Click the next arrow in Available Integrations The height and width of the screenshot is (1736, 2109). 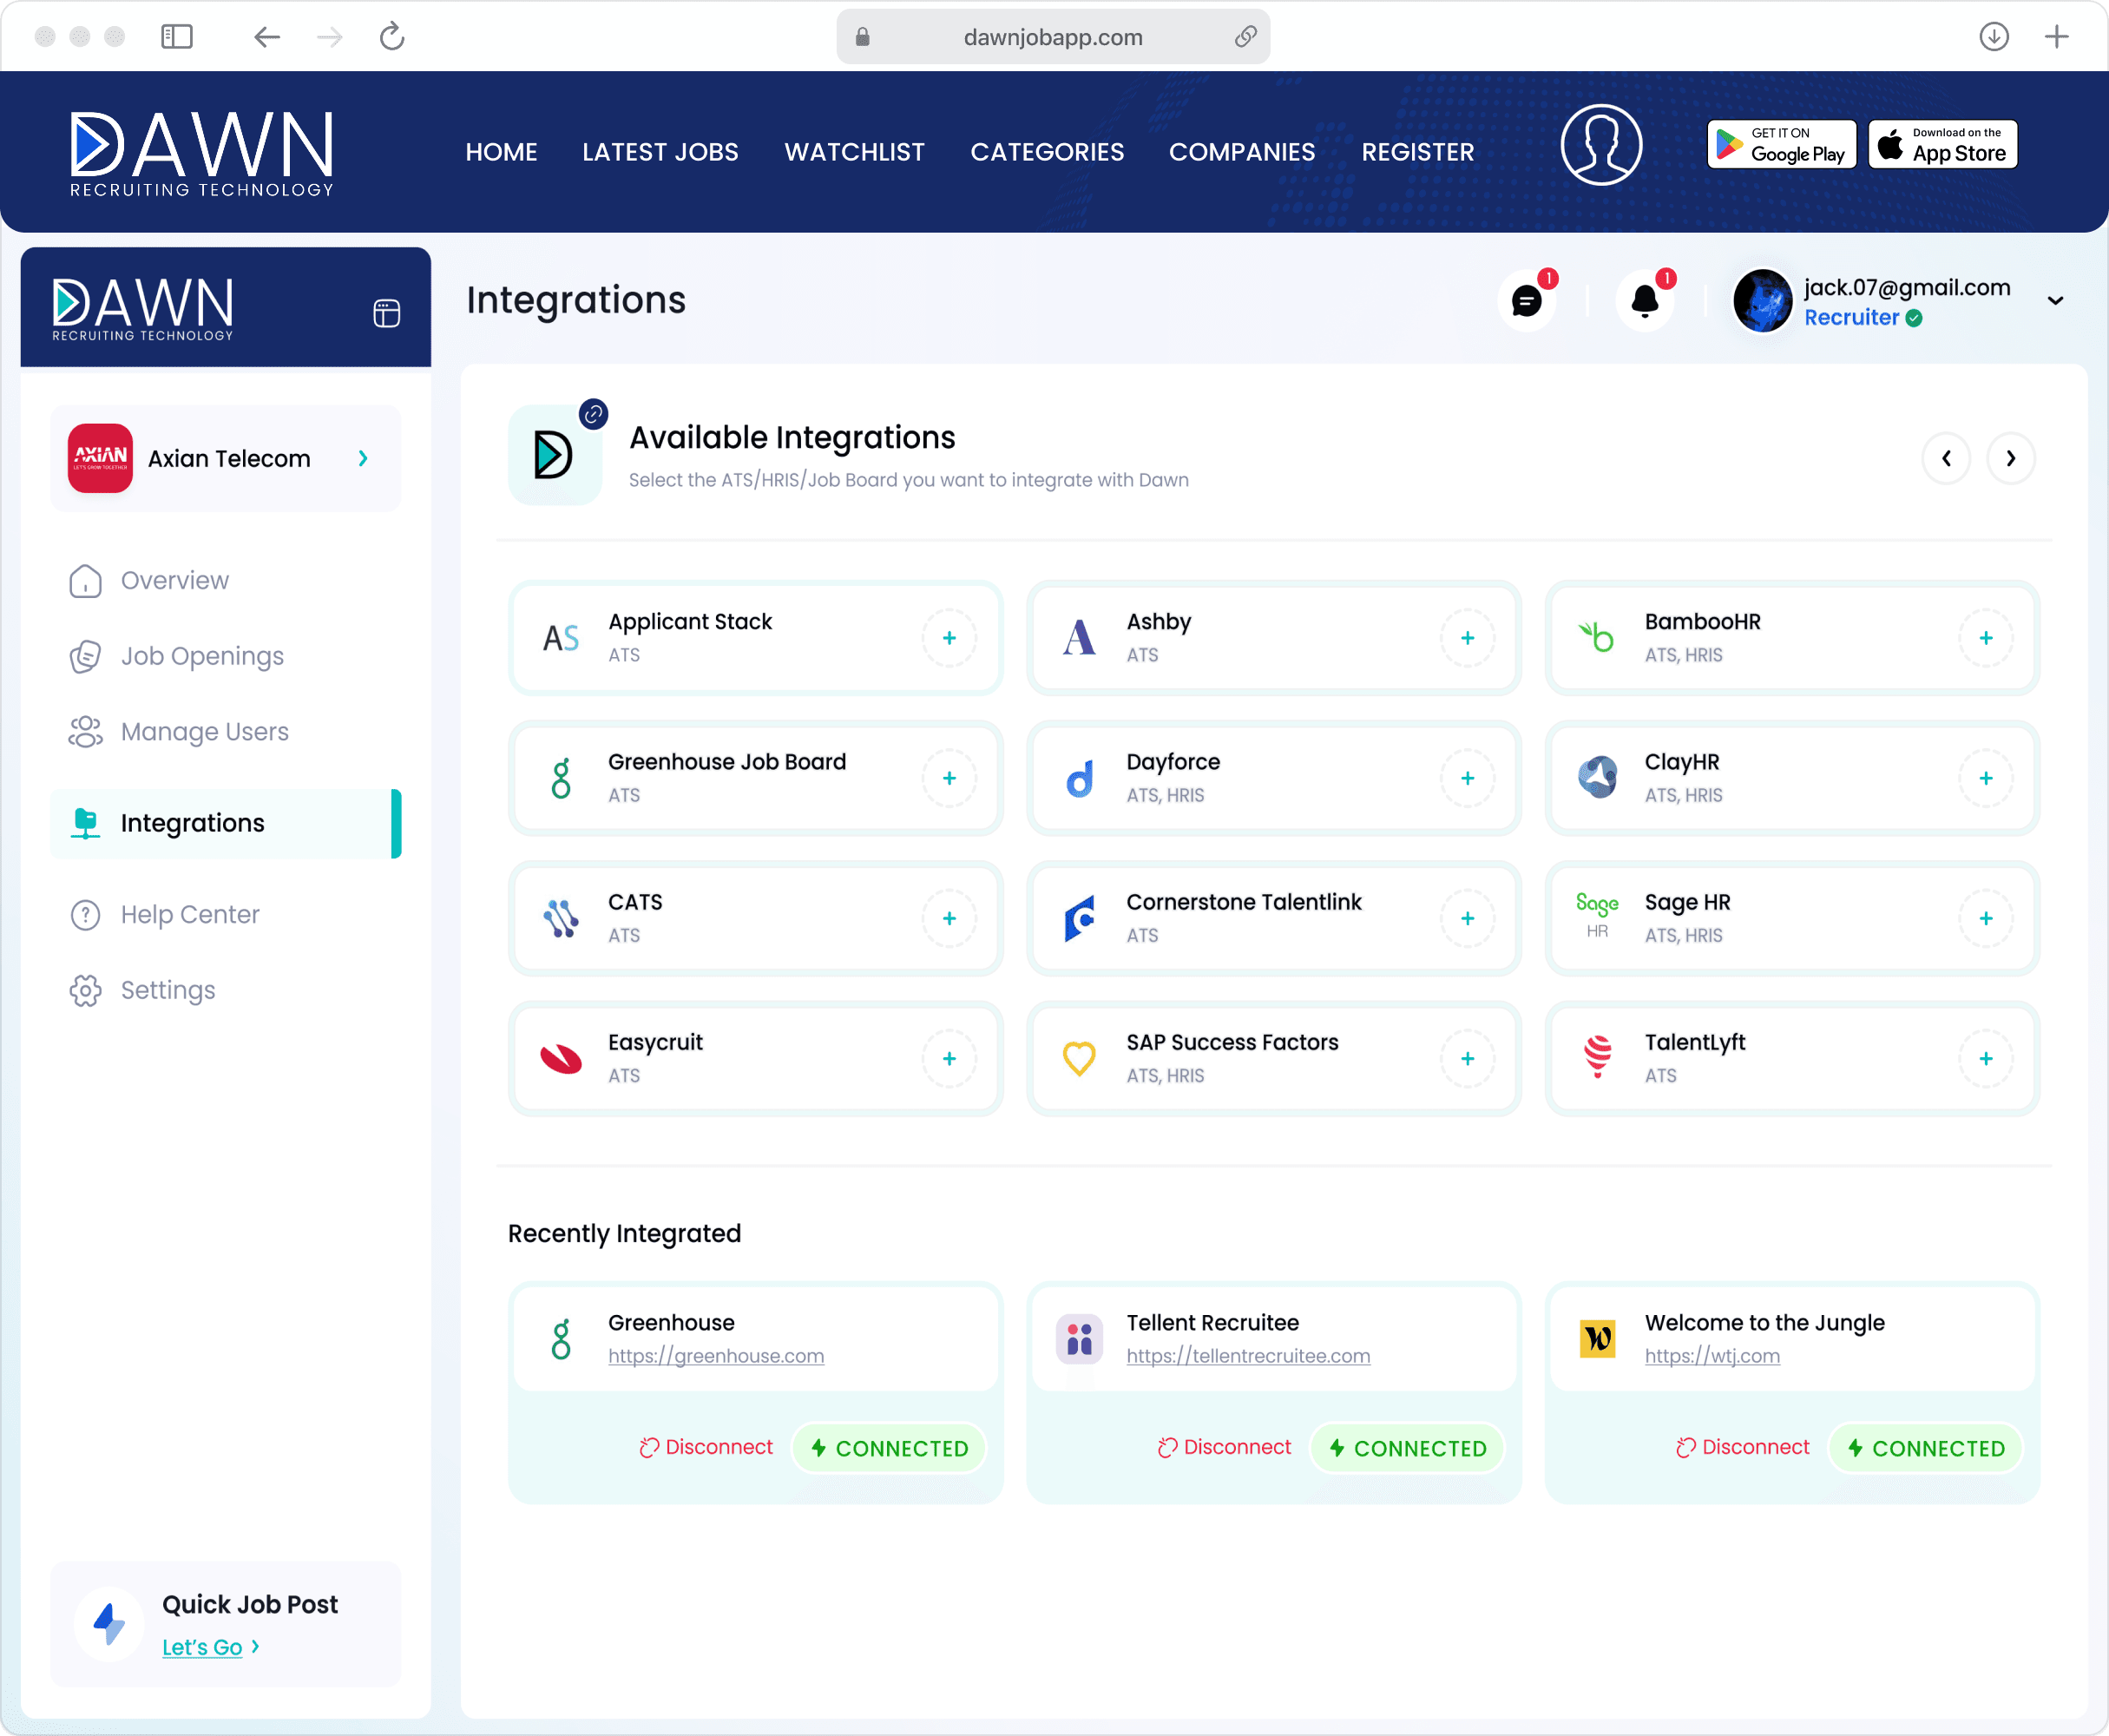point(2011,458)
